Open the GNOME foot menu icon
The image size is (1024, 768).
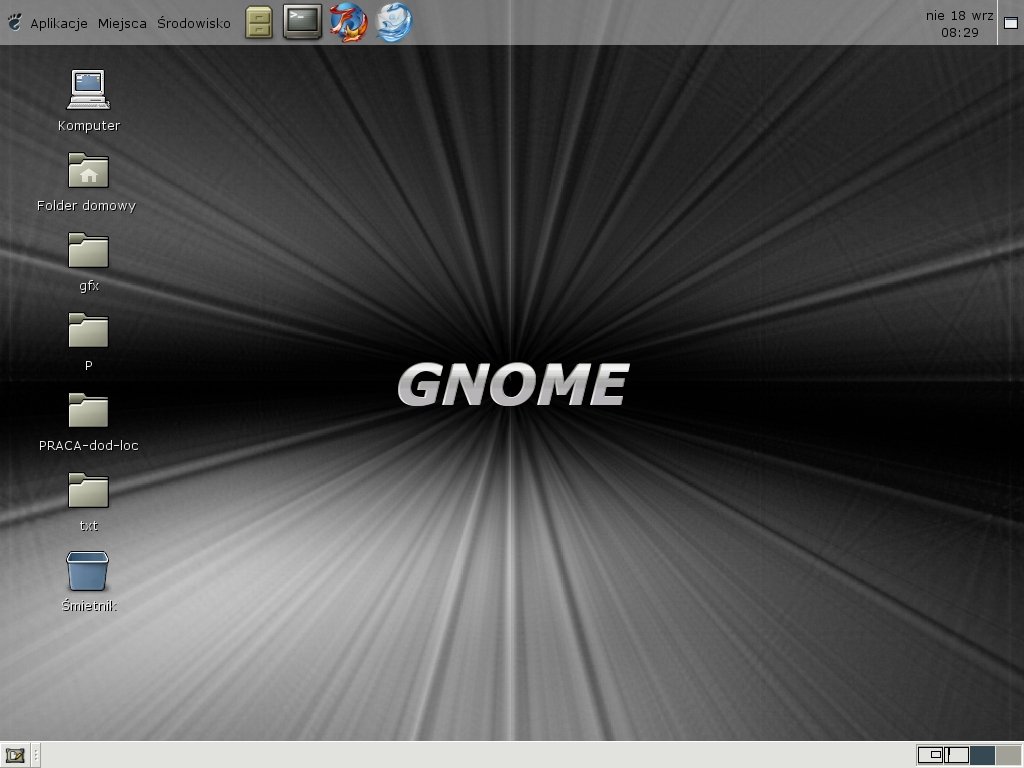14,22
